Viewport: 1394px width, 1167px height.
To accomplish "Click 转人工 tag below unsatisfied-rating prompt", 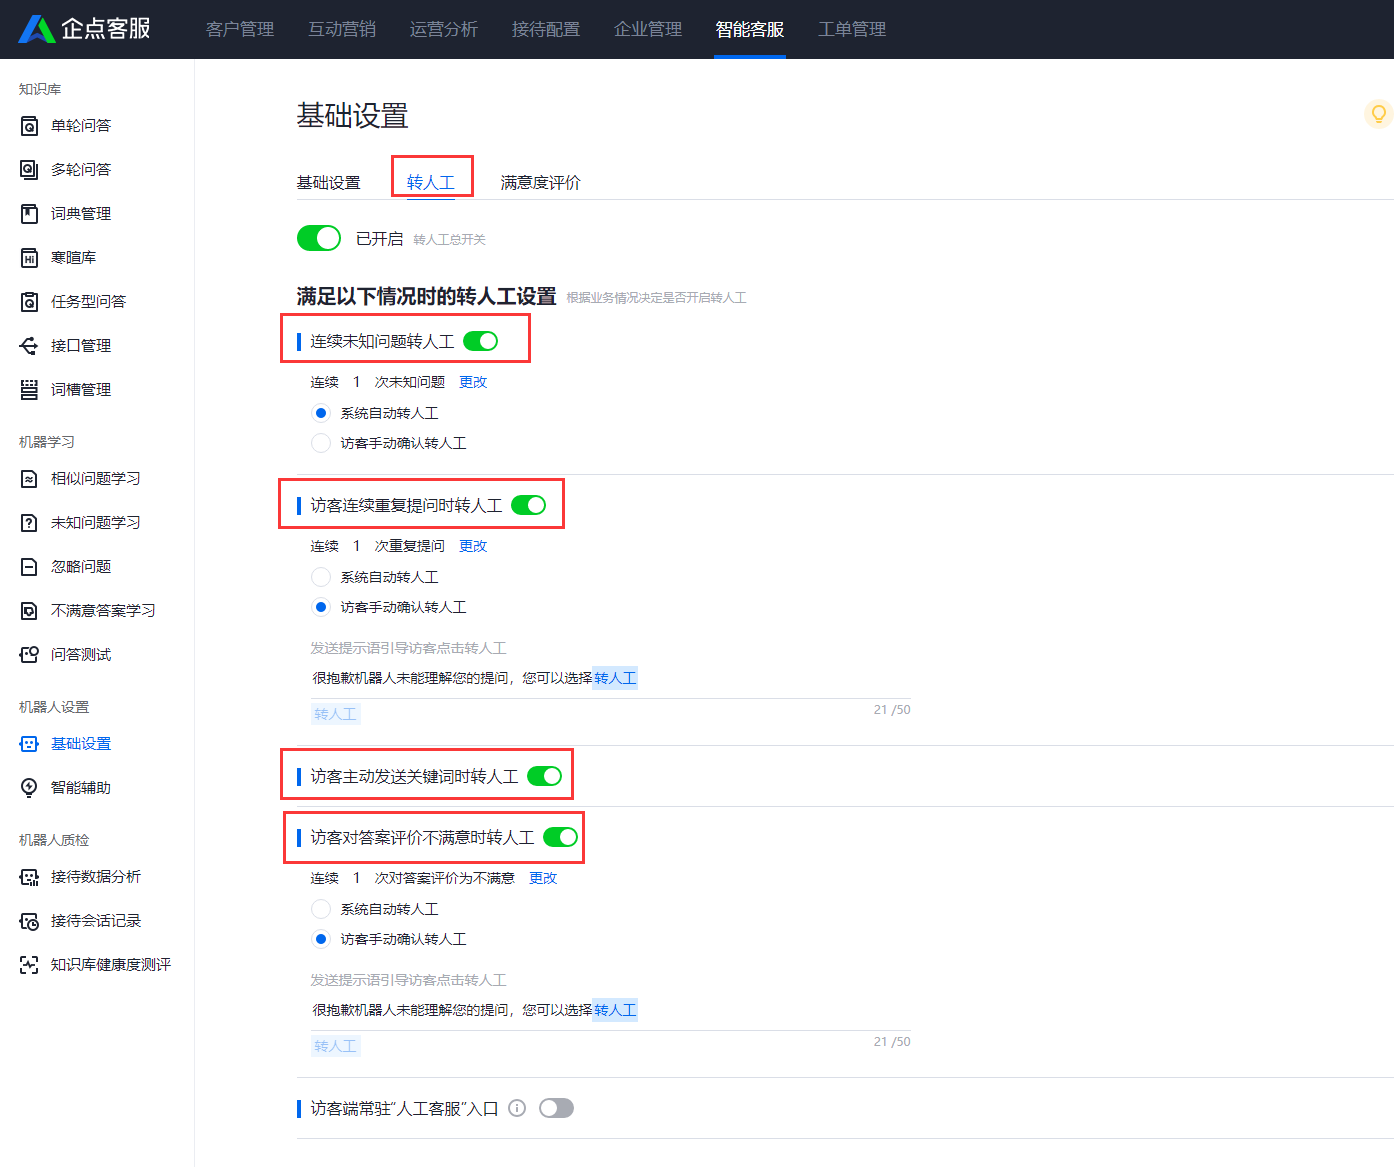I will click(335, 1046).
